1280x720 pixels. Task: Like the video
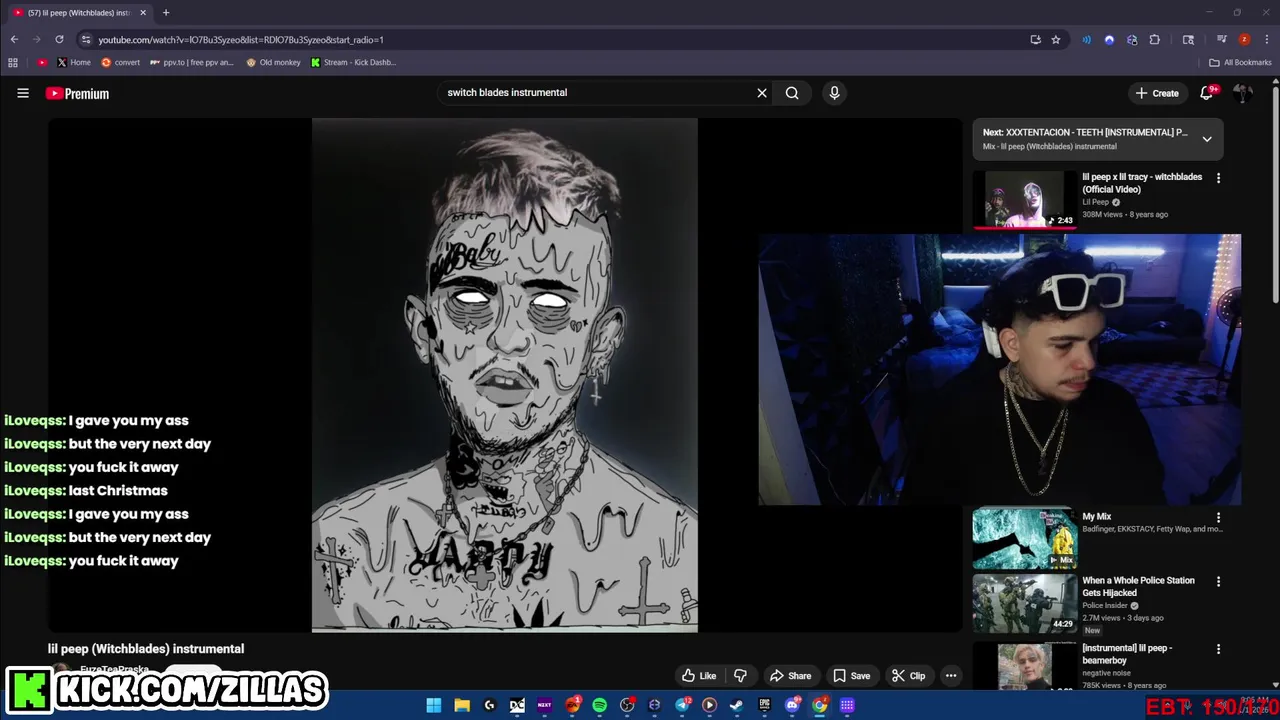pos(699,676)
